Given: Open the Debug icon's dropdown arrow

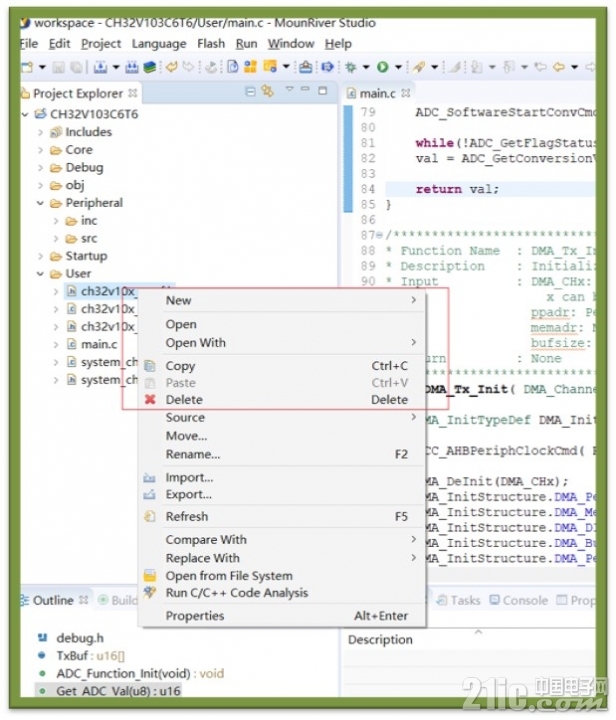Looking at the screenshot, I should point(366,68).
